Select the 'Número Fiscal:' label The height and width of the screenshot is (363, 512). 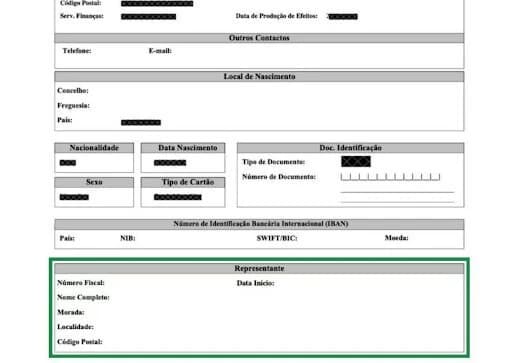click(81, 283)
